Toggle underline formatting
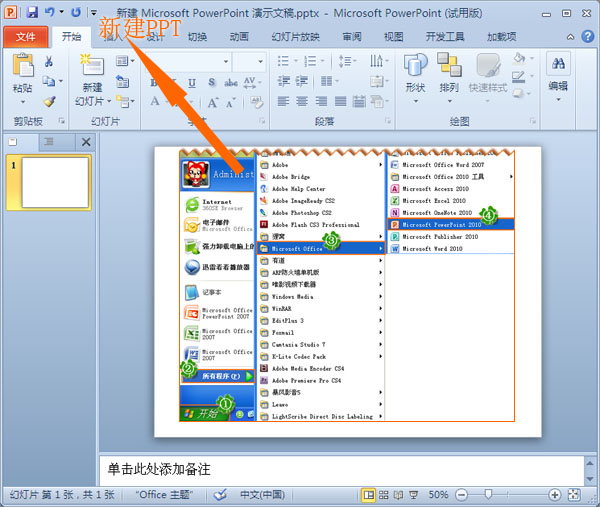The width and height of the screenshot is (600, 507). pyautogui.click(x=192, y=82)
